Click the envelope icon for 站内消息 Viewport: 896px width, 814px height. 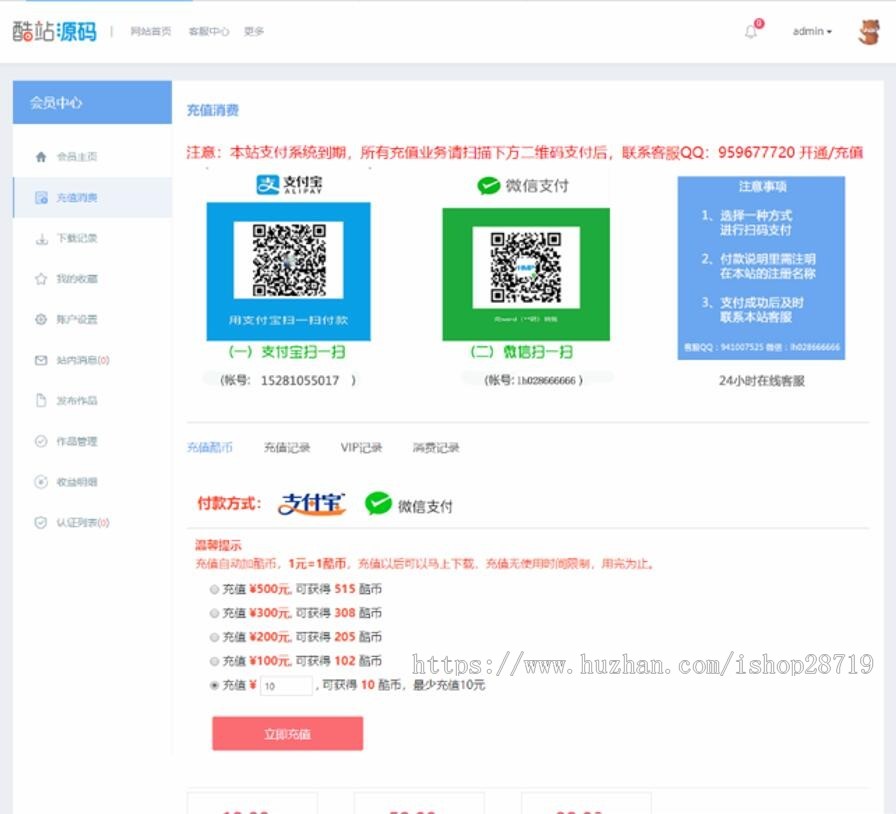(39, 359)
